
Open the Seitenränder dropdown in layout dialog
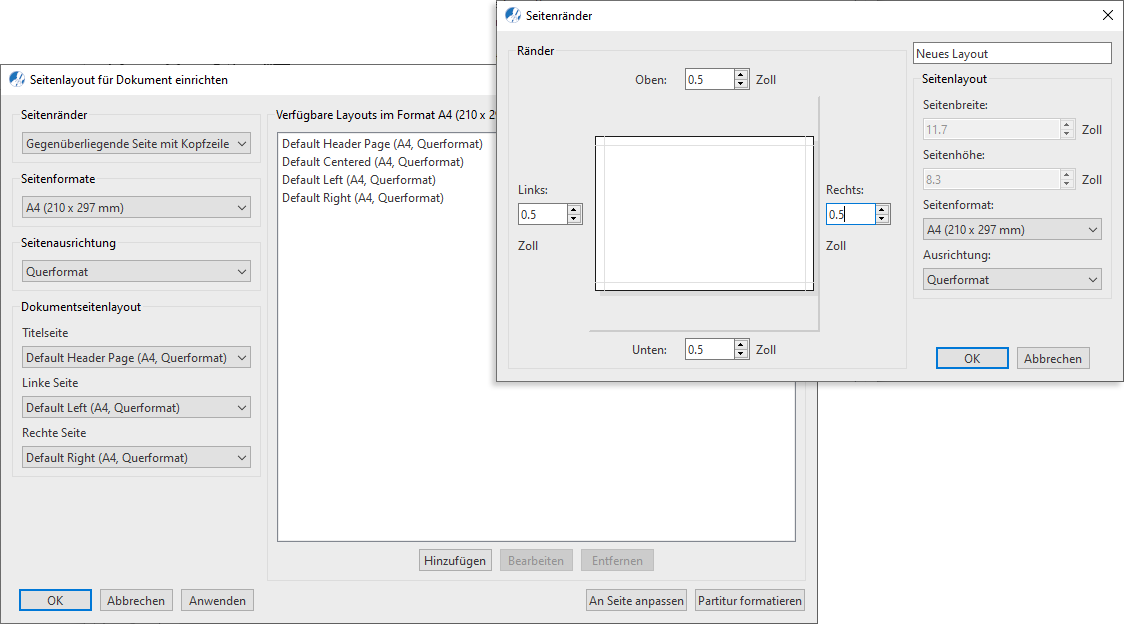136,144
